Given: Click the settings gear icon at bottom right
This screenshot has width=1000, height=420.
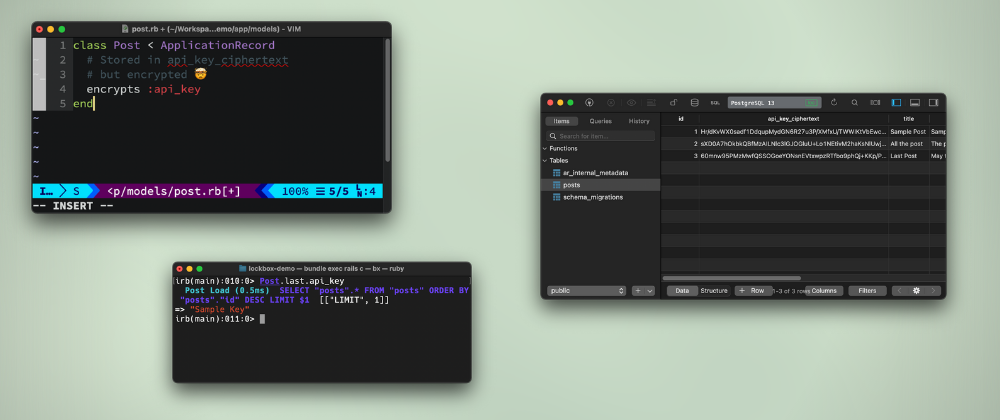Looking at the screenshot, I should click(916, 290).
